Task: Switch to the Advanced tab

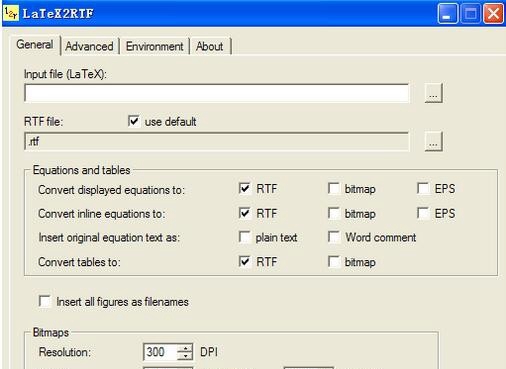Action: pos(89,46)
